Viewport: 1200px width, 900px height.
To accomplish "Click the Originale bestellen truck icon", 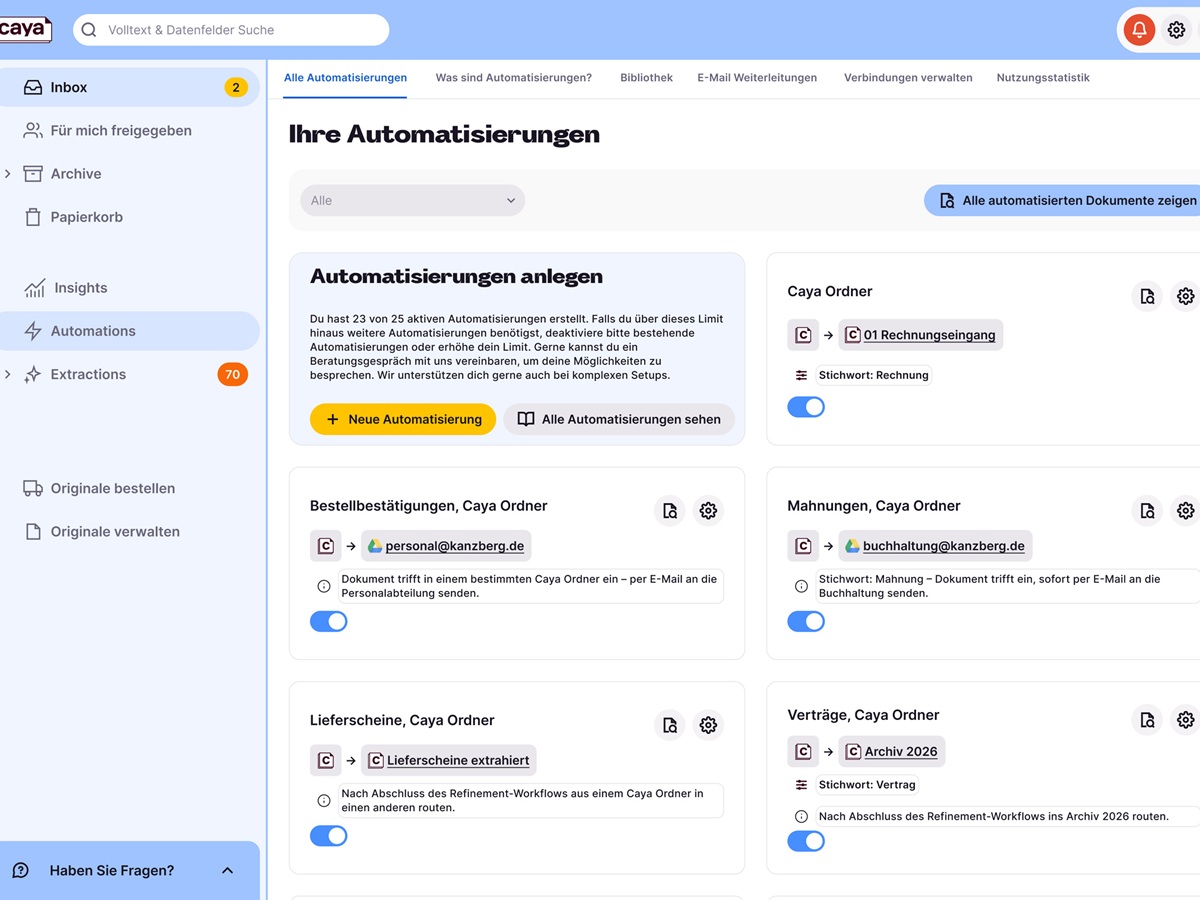I will point(33,488).
